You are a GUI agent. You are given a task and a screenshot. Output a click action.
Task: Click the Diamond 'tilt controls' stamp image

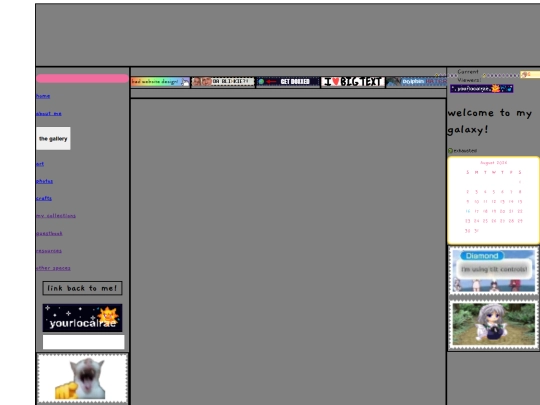coord(494,271)
